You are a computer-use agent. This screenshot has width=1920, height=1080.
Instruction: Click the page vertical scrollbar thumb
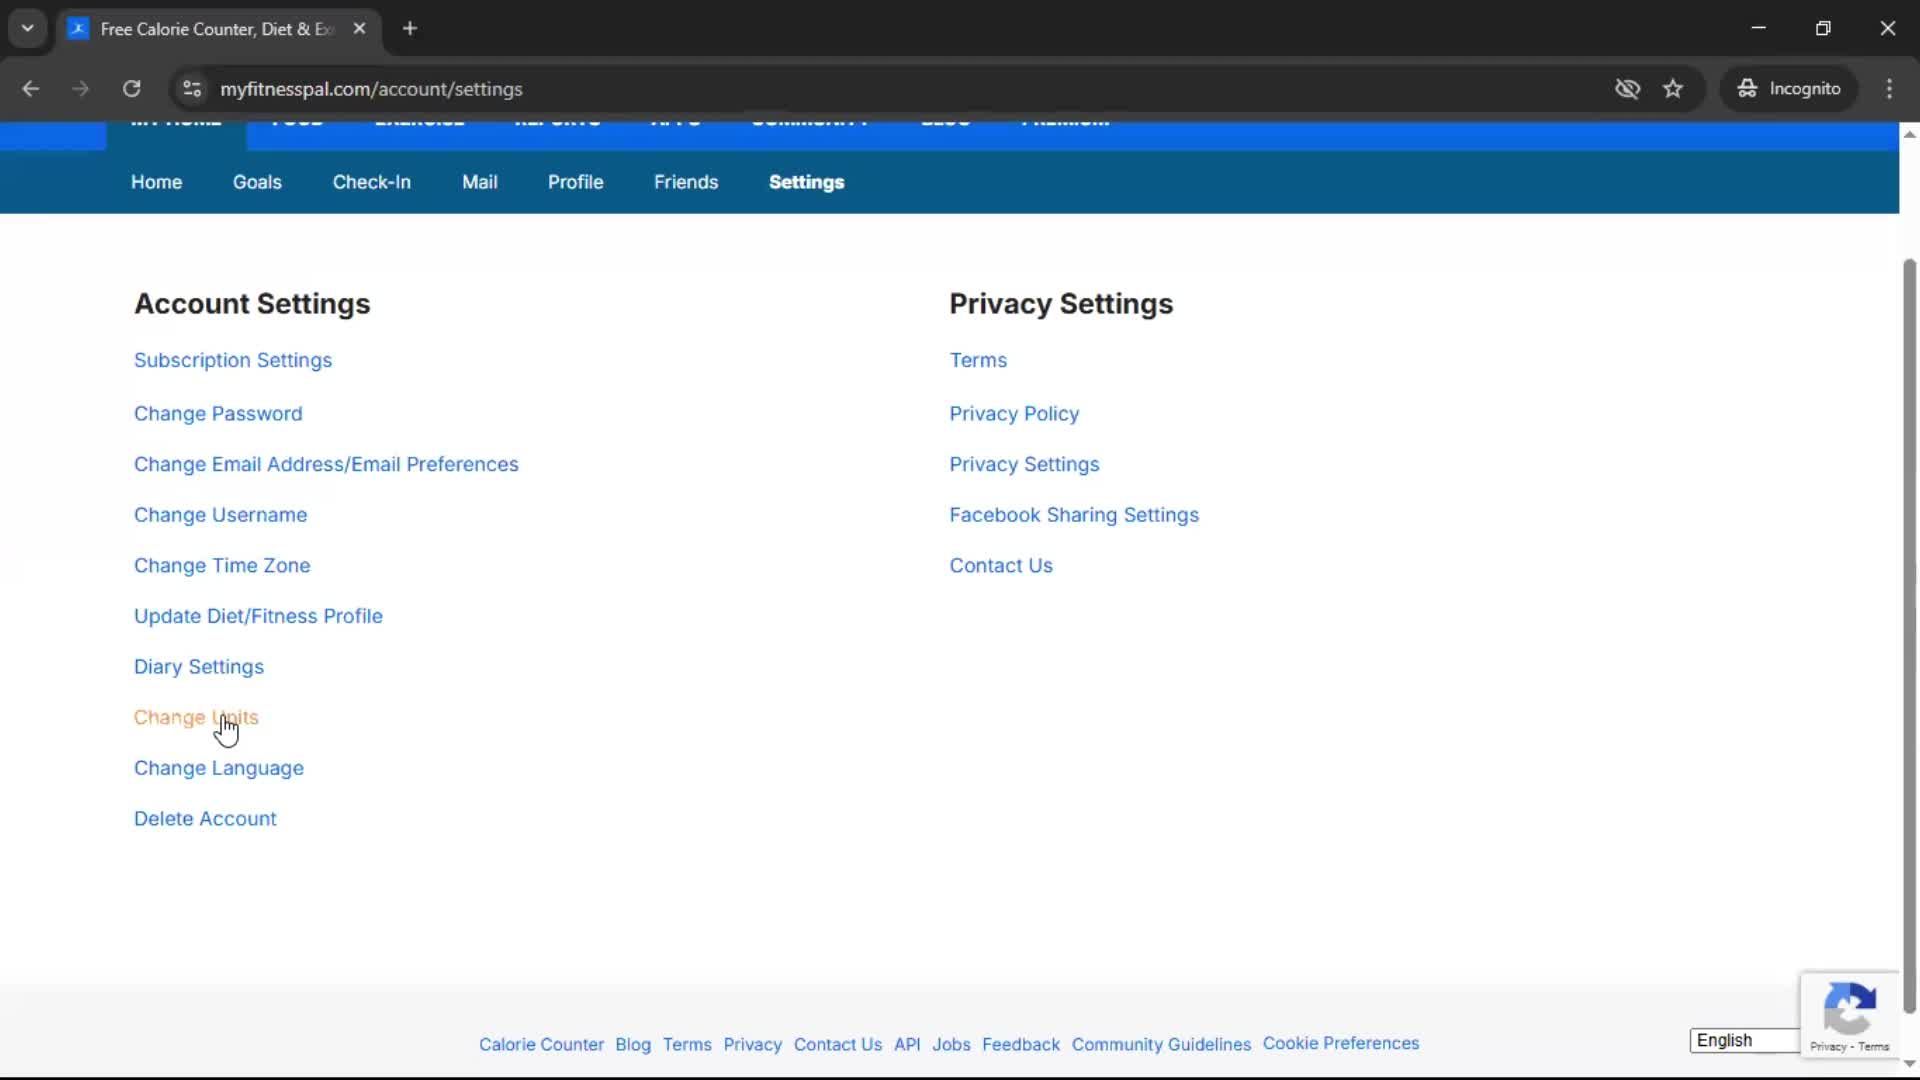point(1909,635)
